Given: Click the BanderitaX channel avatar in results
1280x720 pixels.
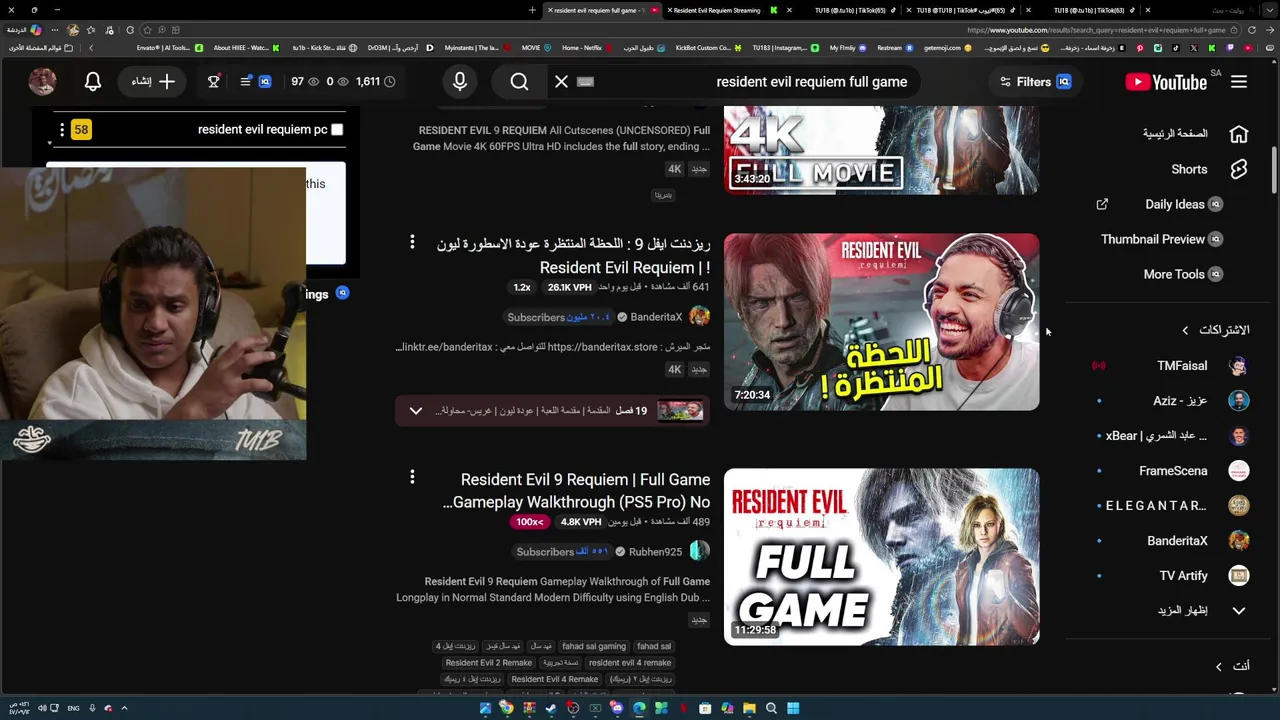Looking at the screenshot, I should (699, 317).
